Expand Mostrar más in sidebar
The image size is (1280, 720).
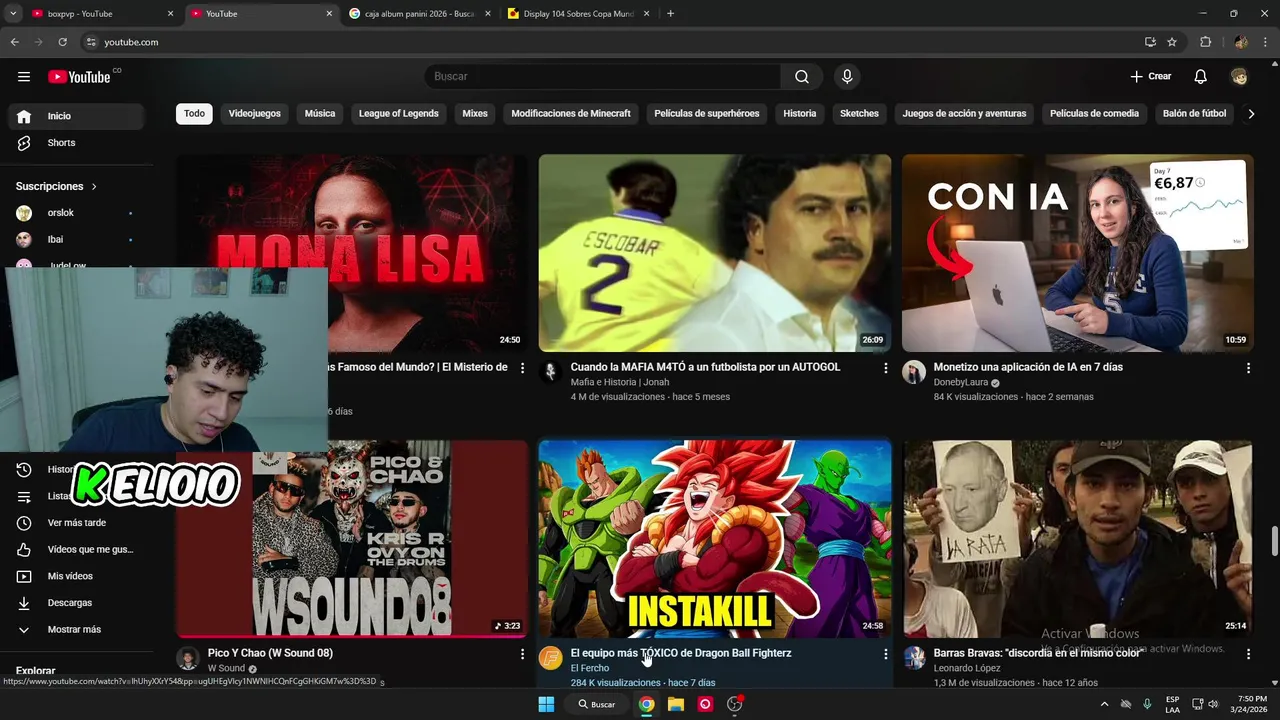76,630
